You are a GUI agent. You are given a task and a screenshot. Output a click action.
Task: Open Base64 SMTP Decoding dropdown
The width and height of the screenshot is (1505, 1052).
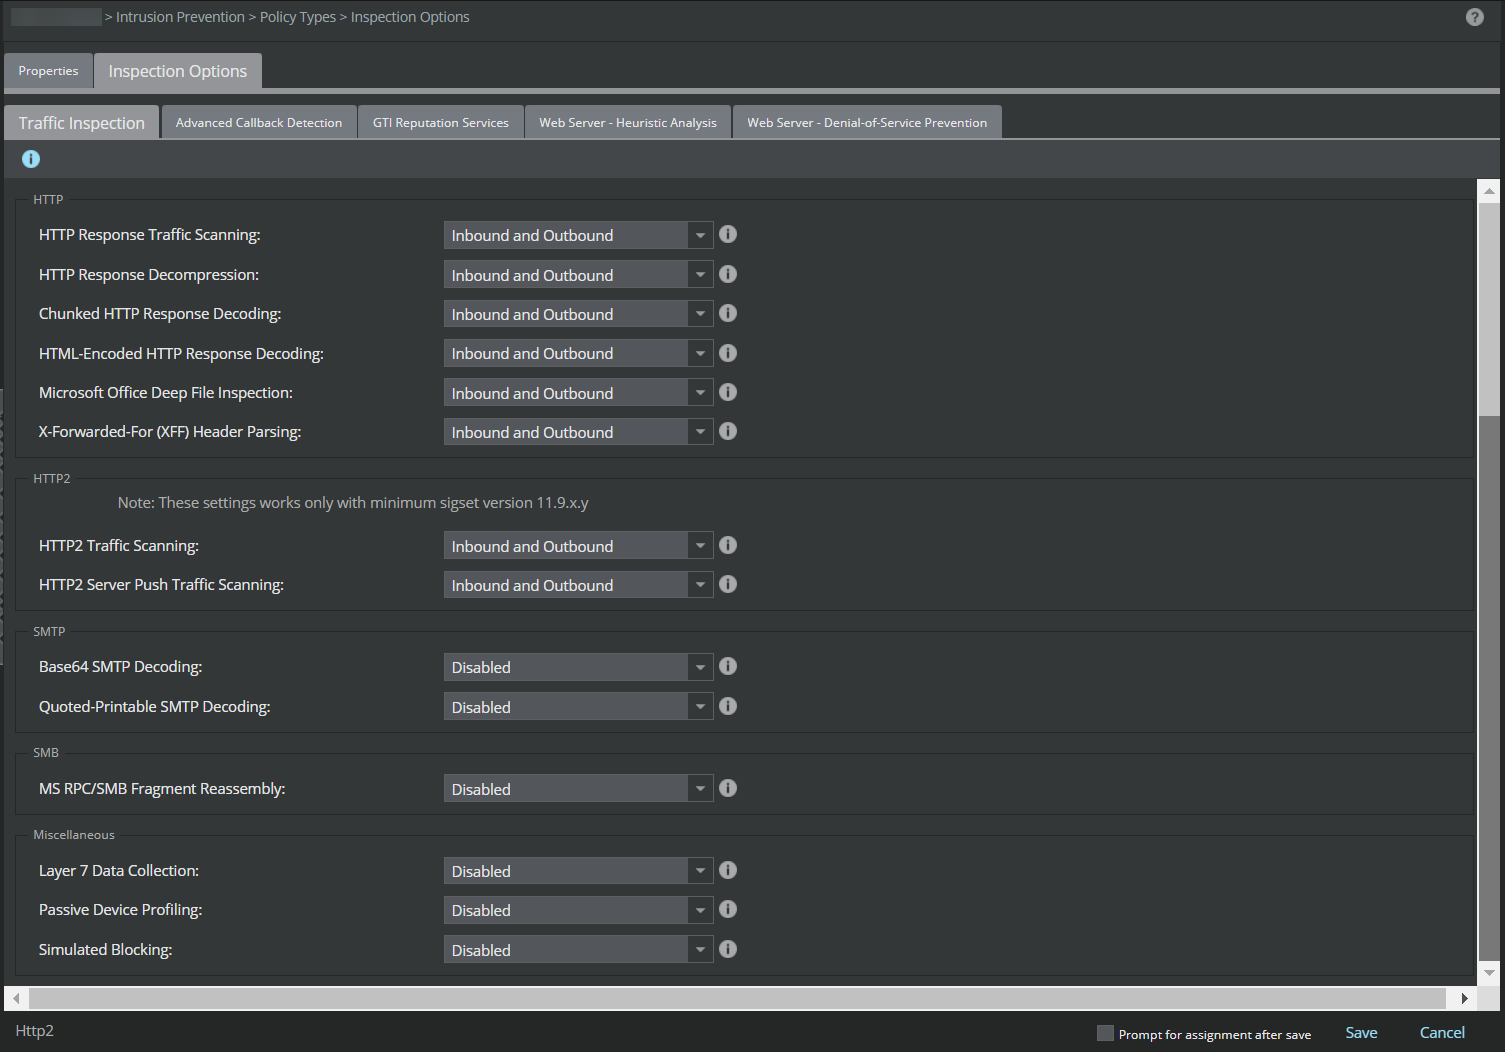(578, 667)
